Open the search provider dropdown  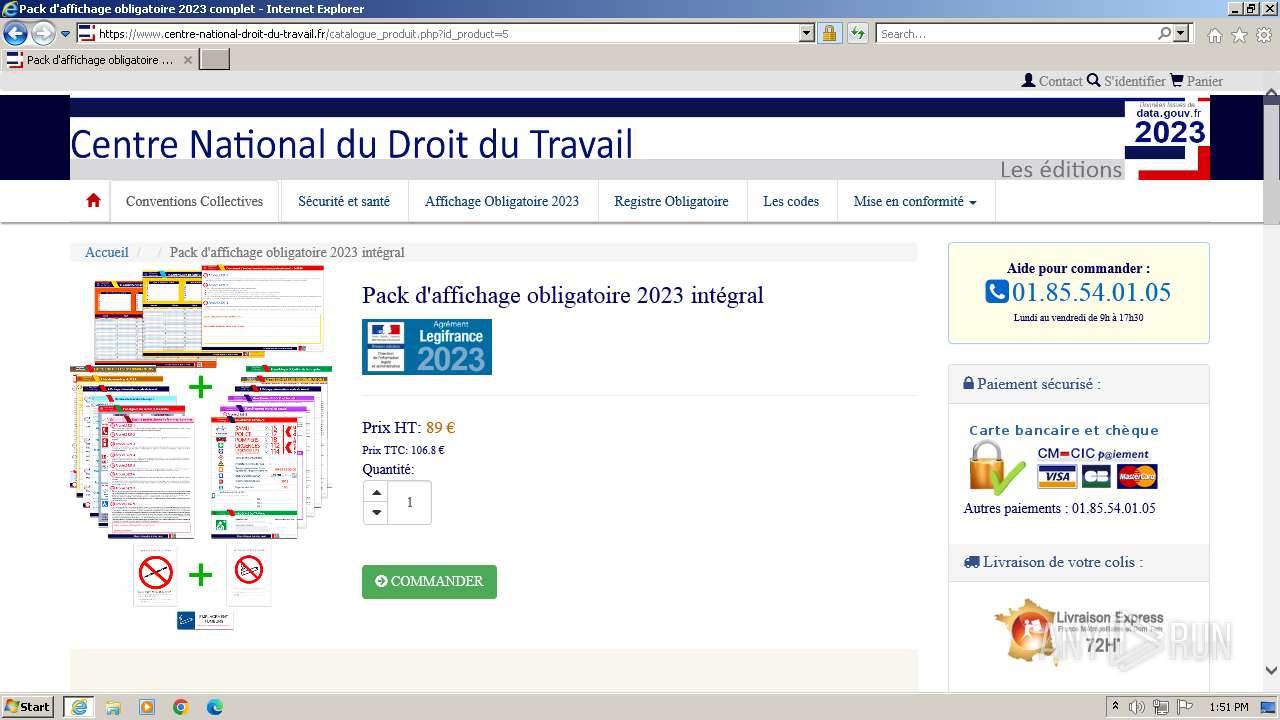[1182, 33]
